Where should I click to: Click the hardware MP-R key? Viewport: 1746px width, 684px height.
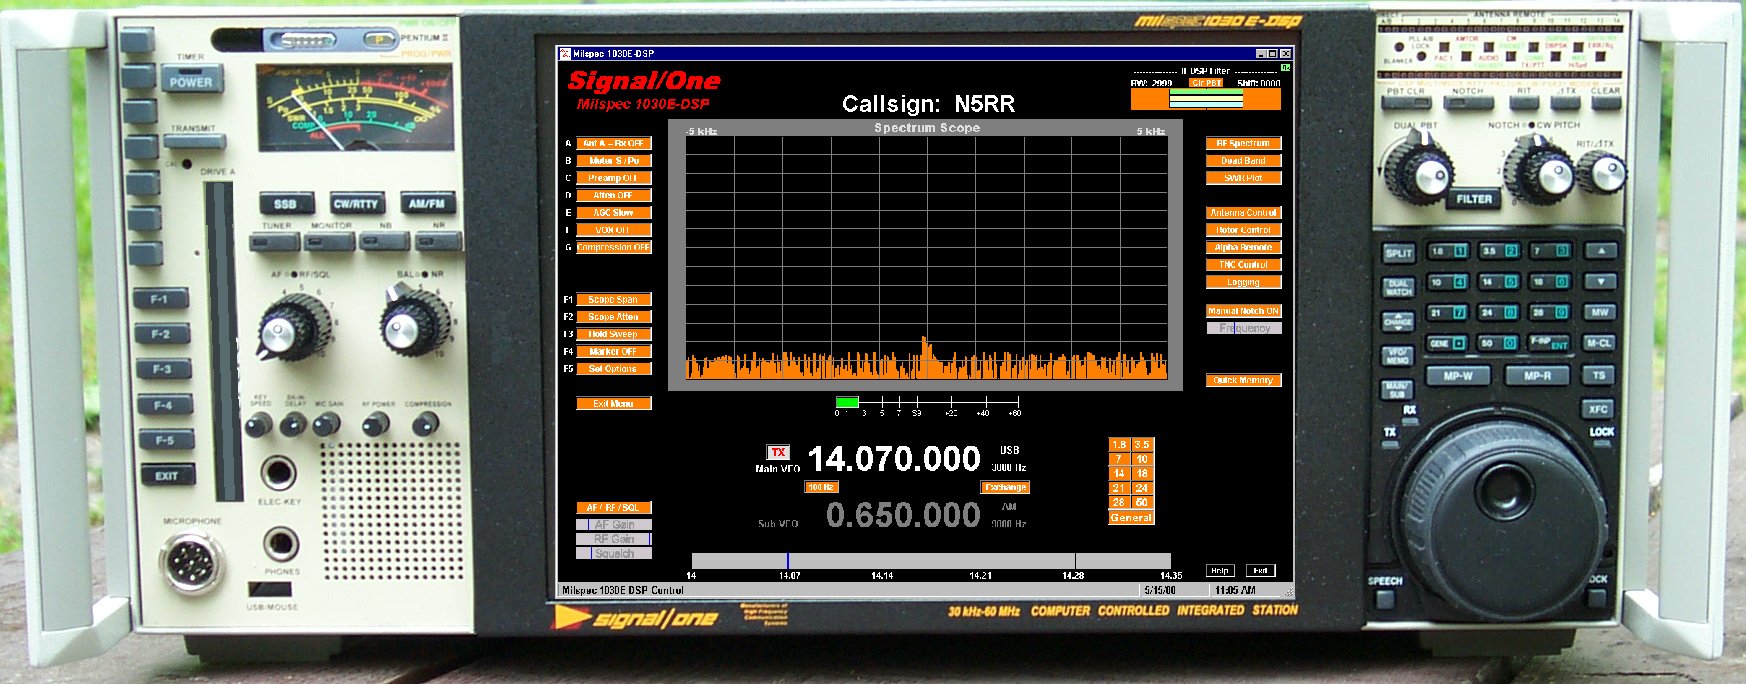pyautogui.click(x=1537, y=376)
